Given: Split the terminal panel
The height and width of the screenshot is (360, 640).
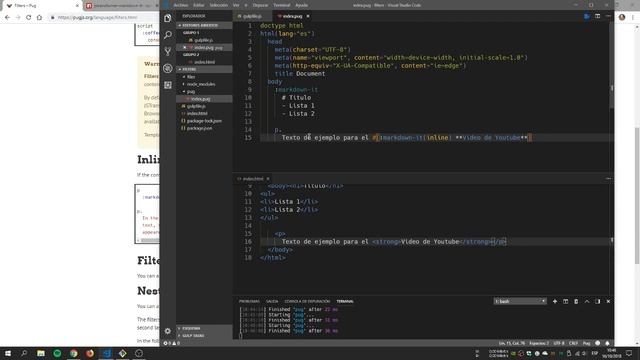Looking at the screenshot, I should (565, 301).
